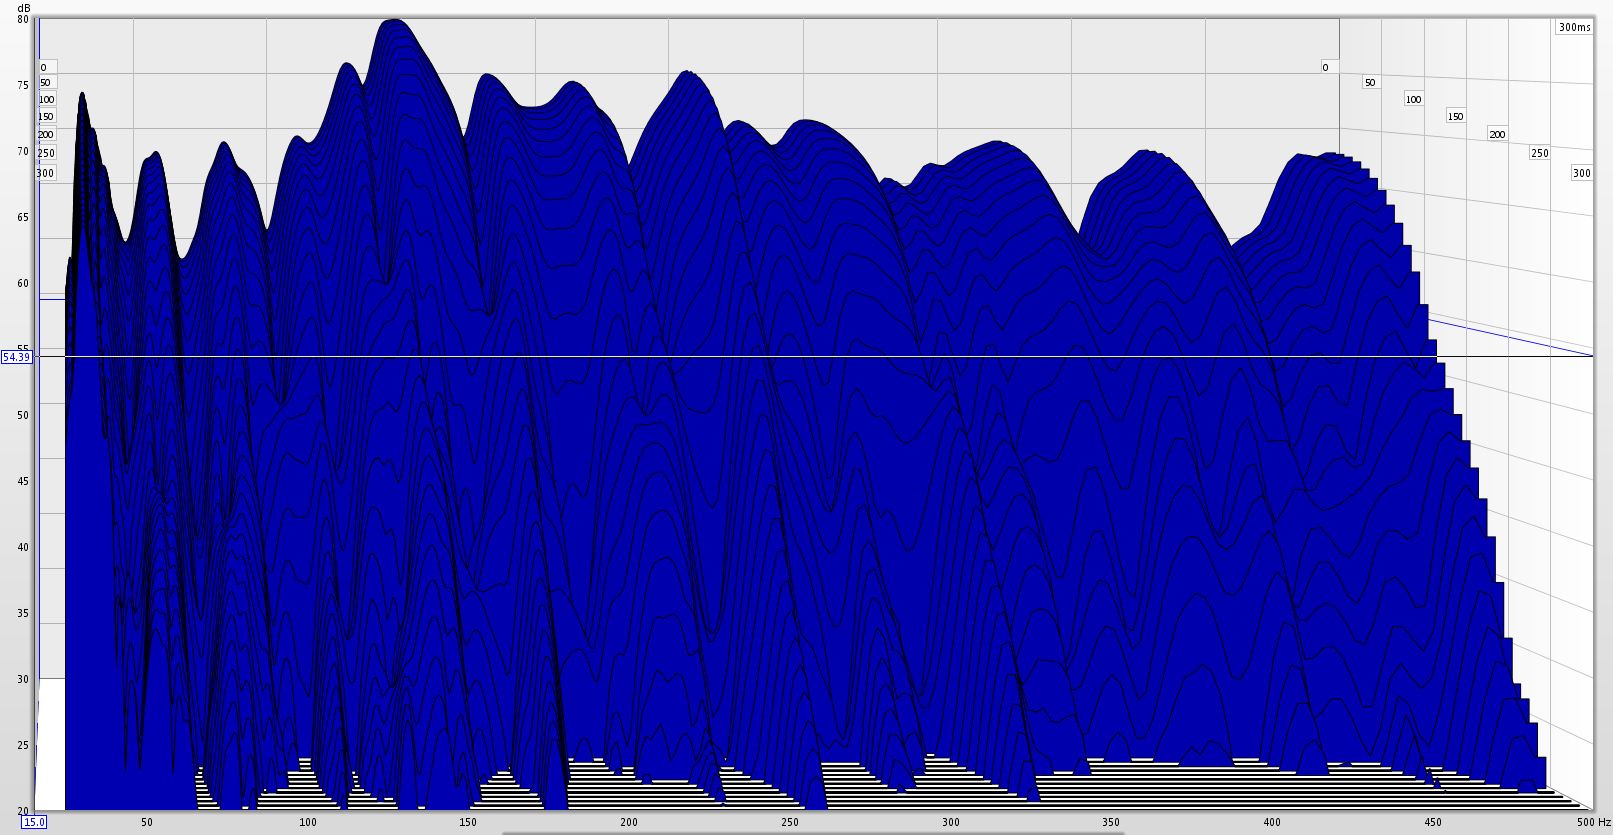The image size is (1613, 835).
Task: Click the 60 value on the dB axis
Action: (23, 283)
